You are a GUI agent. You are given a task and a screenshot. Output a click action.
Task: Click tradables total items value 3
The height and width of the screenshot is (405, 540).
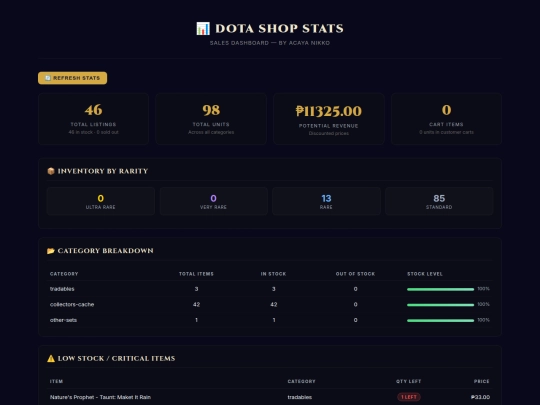[196, 289]
